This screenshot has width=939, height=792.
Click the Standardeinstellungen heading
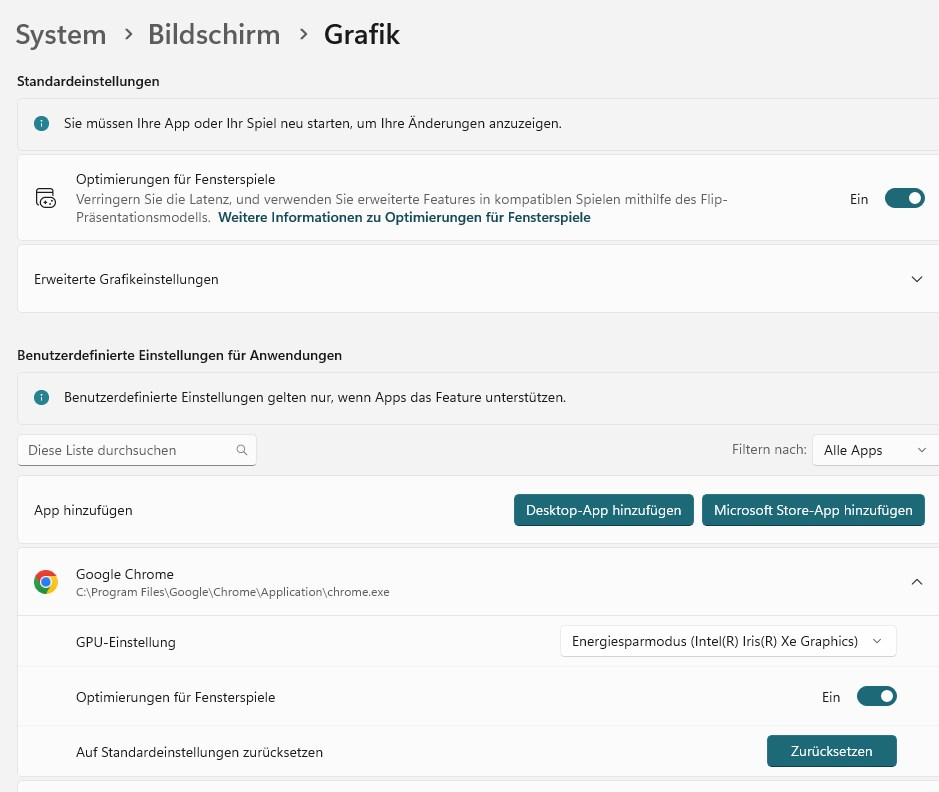coord(88,81)
